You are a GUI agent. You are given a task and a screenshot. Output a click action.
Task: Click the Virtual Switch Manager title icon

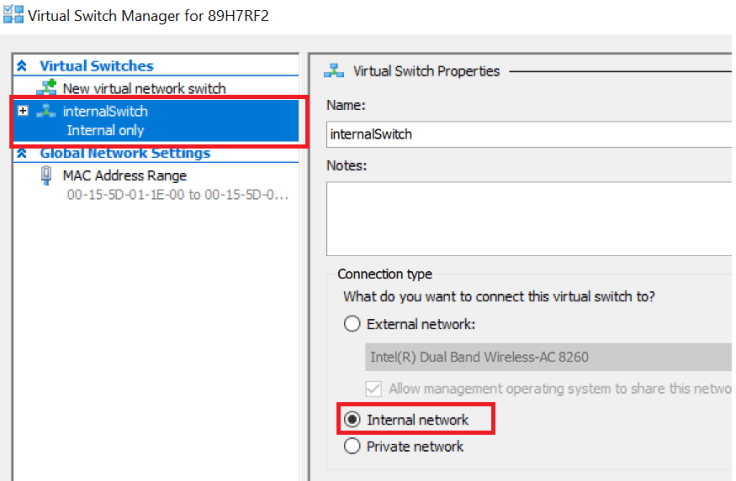coord(12,16)
